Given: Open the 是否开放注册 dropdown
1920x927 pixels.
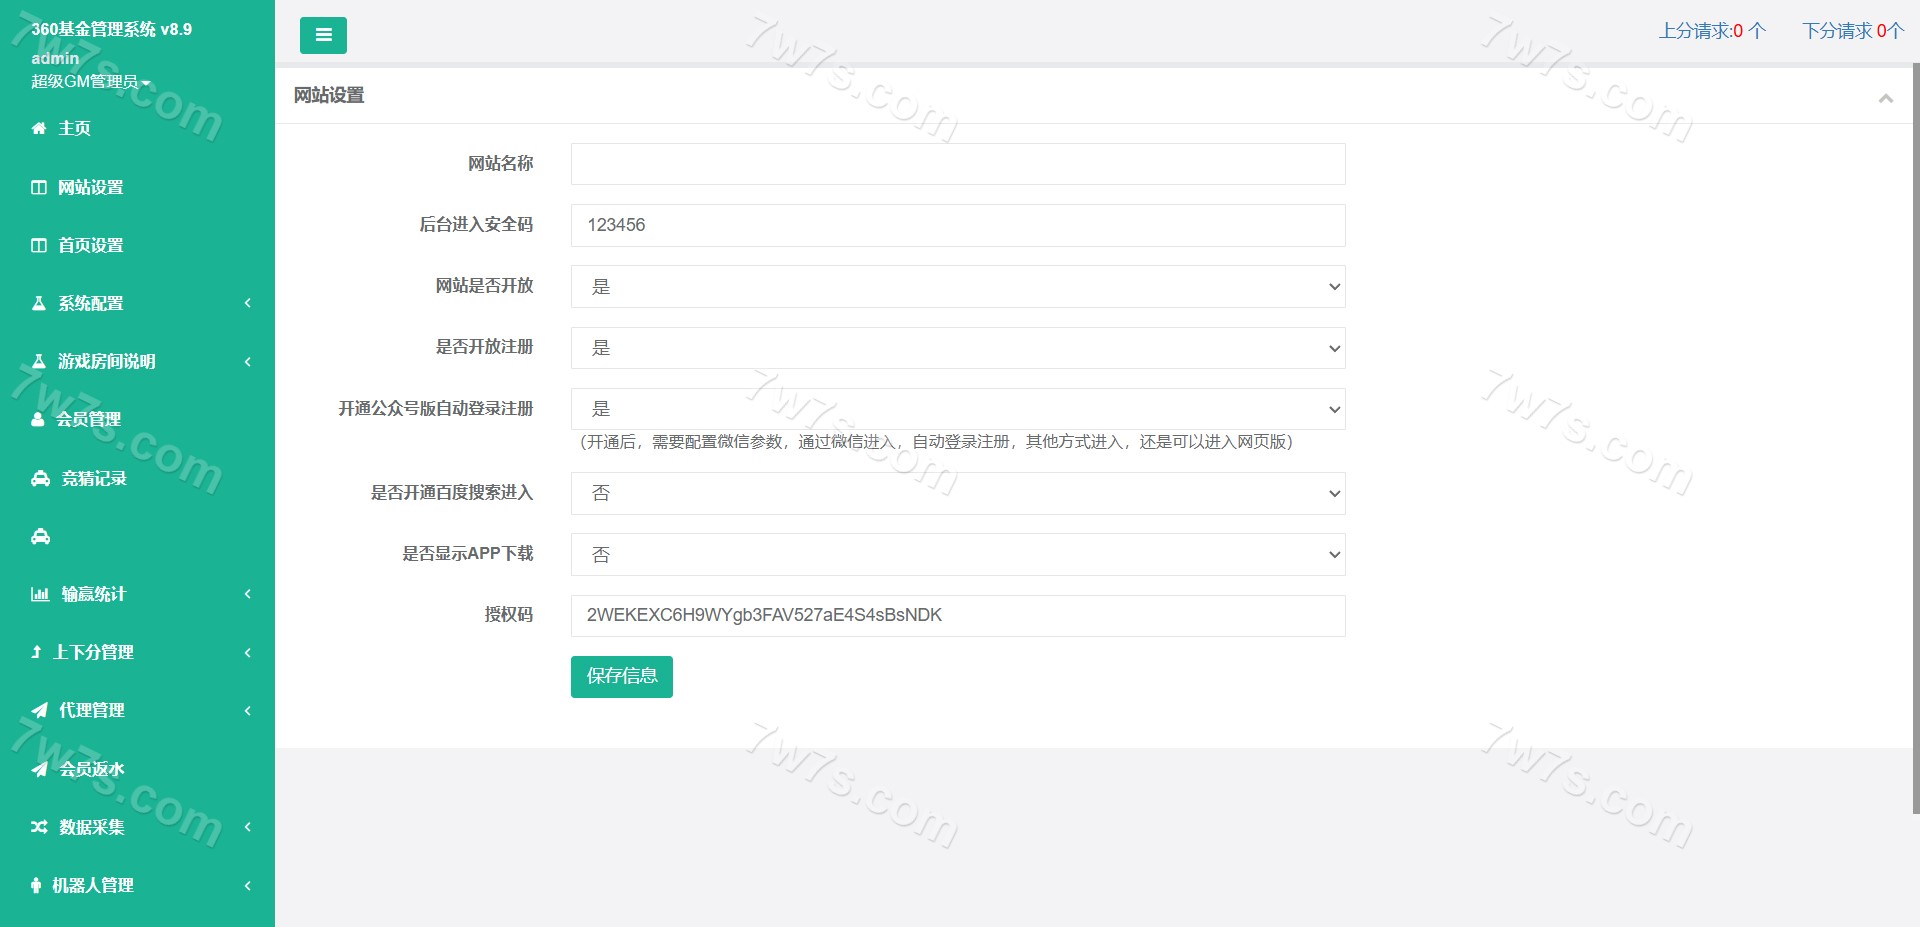Looking at the screenshot, I should point(957,348).
